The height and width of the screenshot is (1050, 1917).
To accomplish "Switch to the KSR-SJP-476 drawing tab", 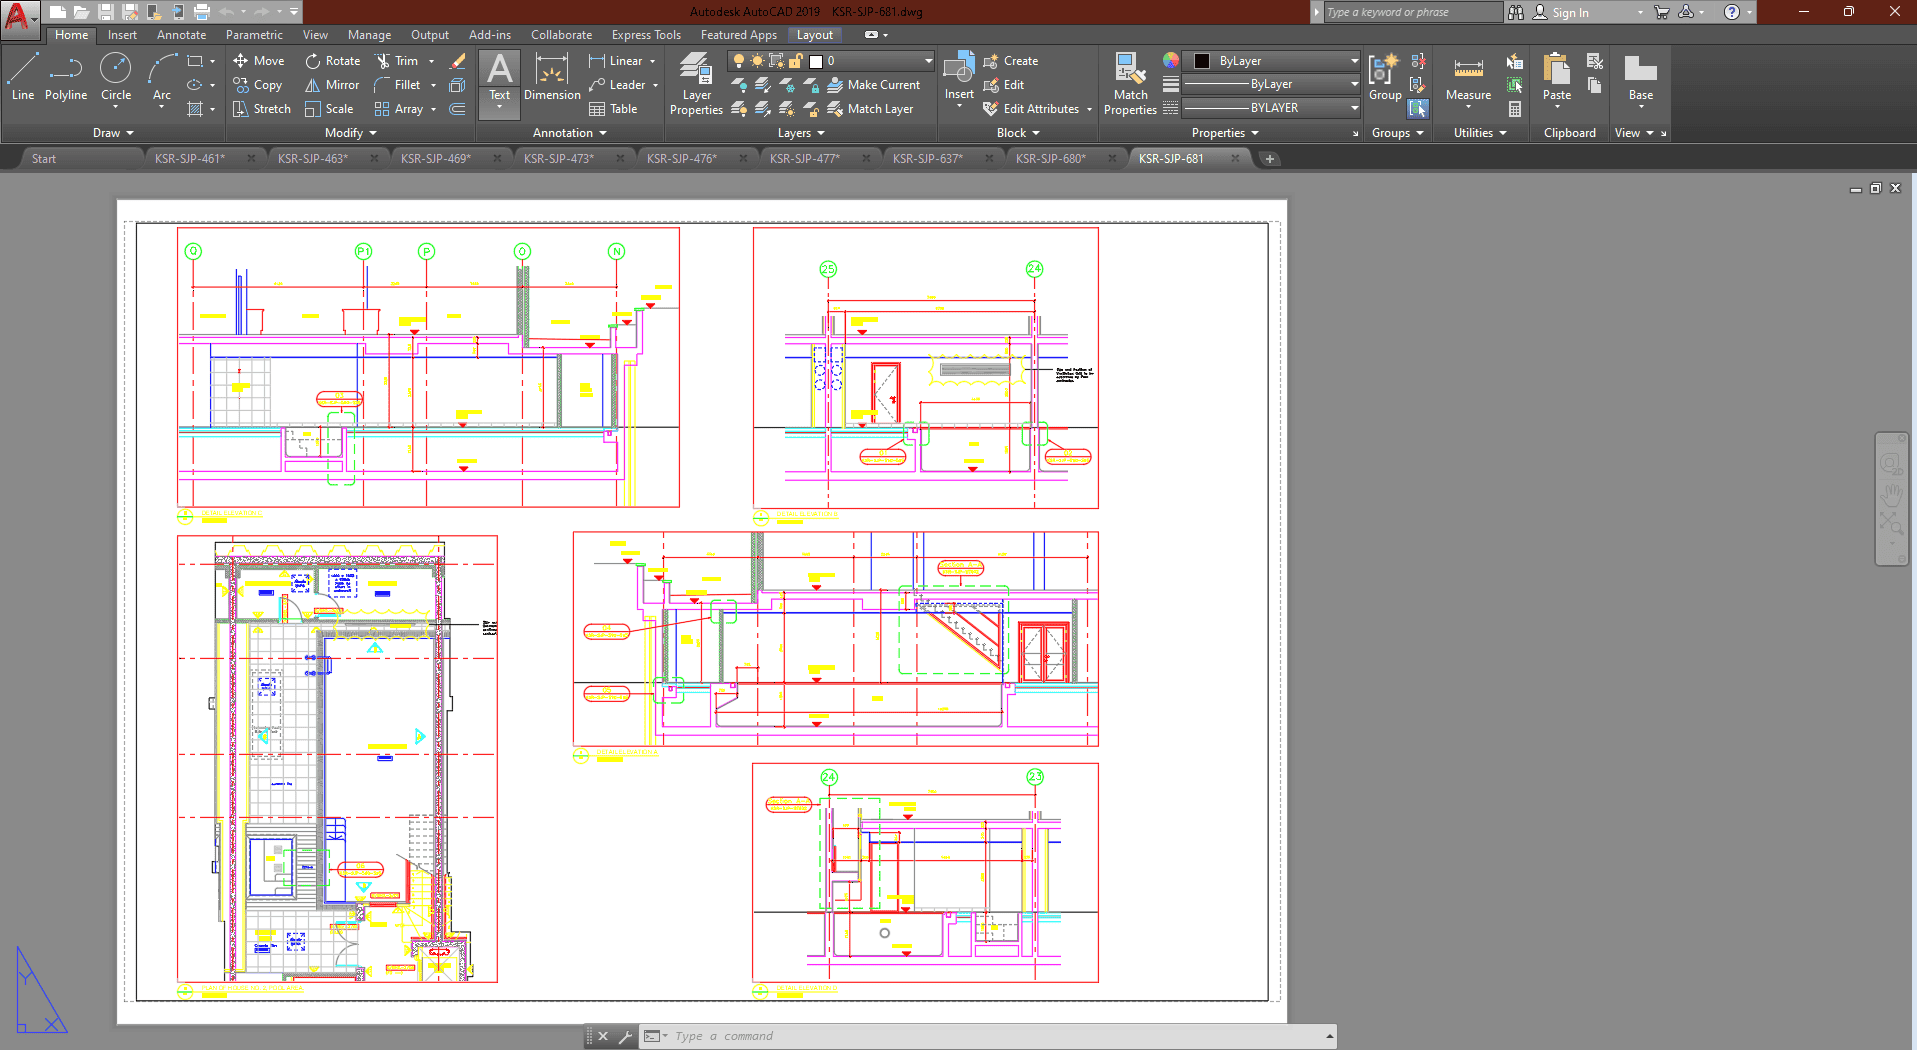I will coord(682,159).
